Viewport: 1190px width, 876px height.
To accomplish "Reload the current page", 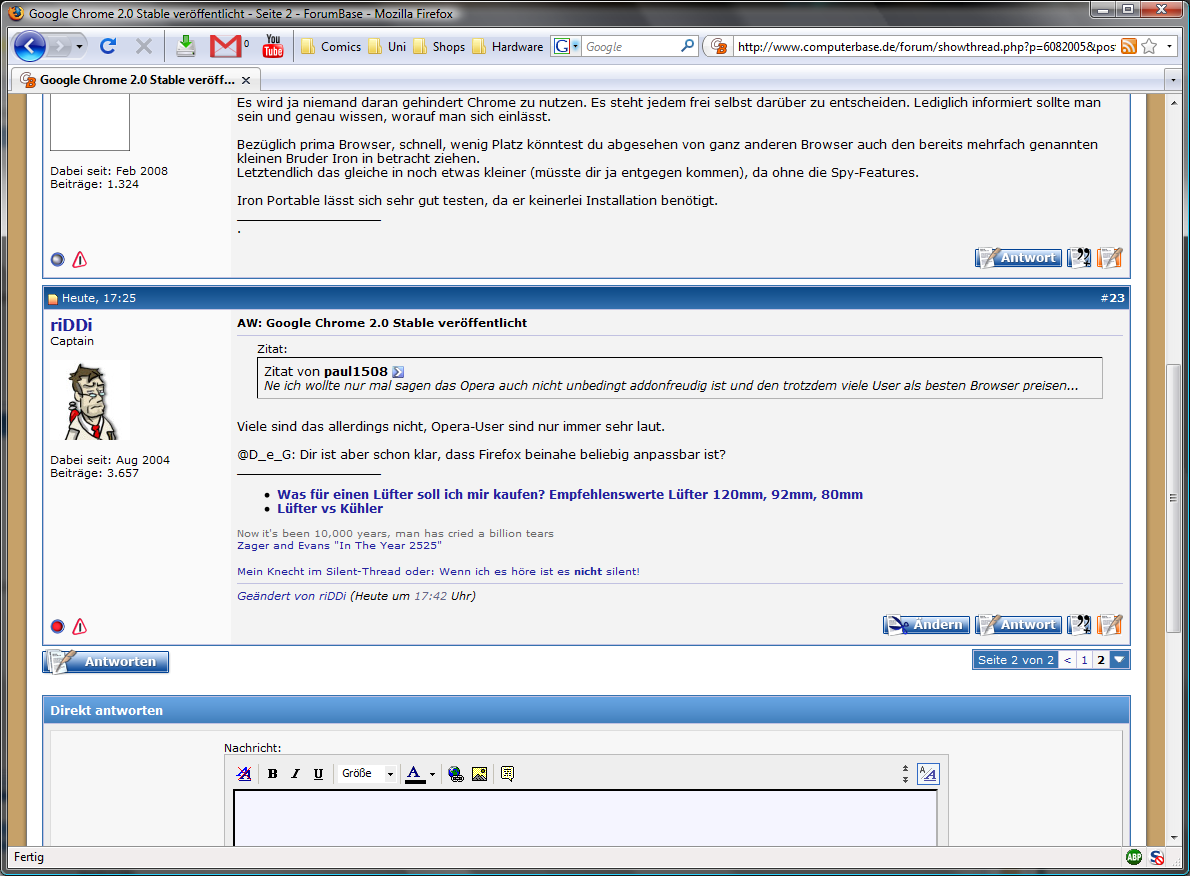I will [x=108, y=46].
